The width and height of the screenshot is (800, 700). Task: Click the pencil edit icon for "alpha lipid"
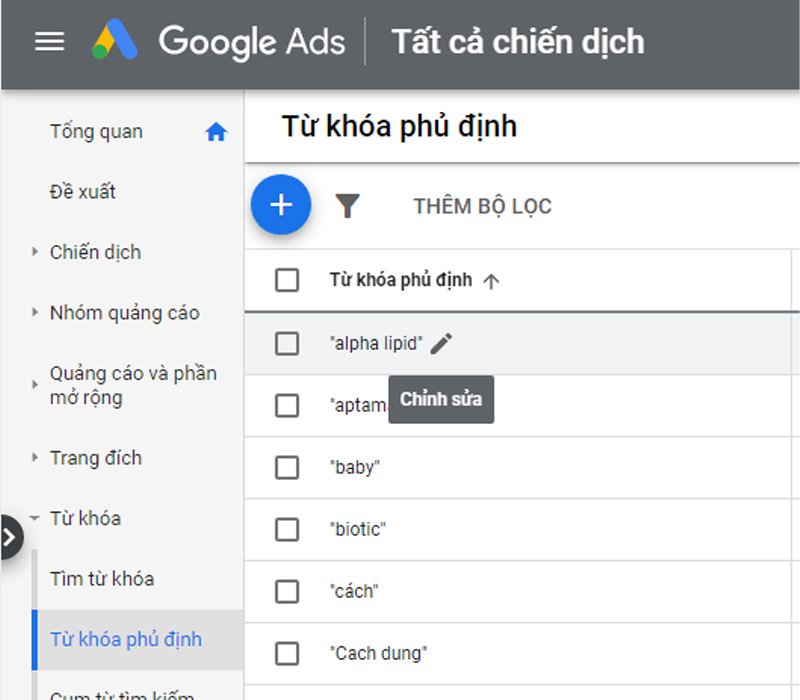(x=442, y=343)
